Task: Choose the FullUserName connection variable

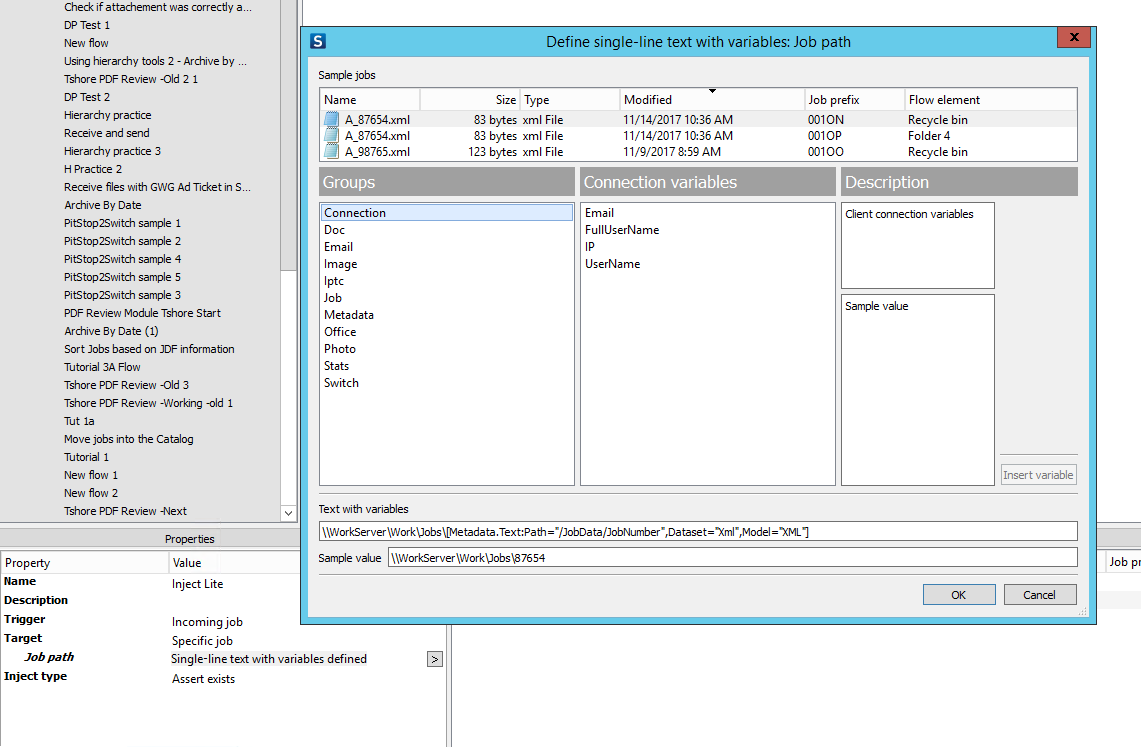Action: pos(622,230)
